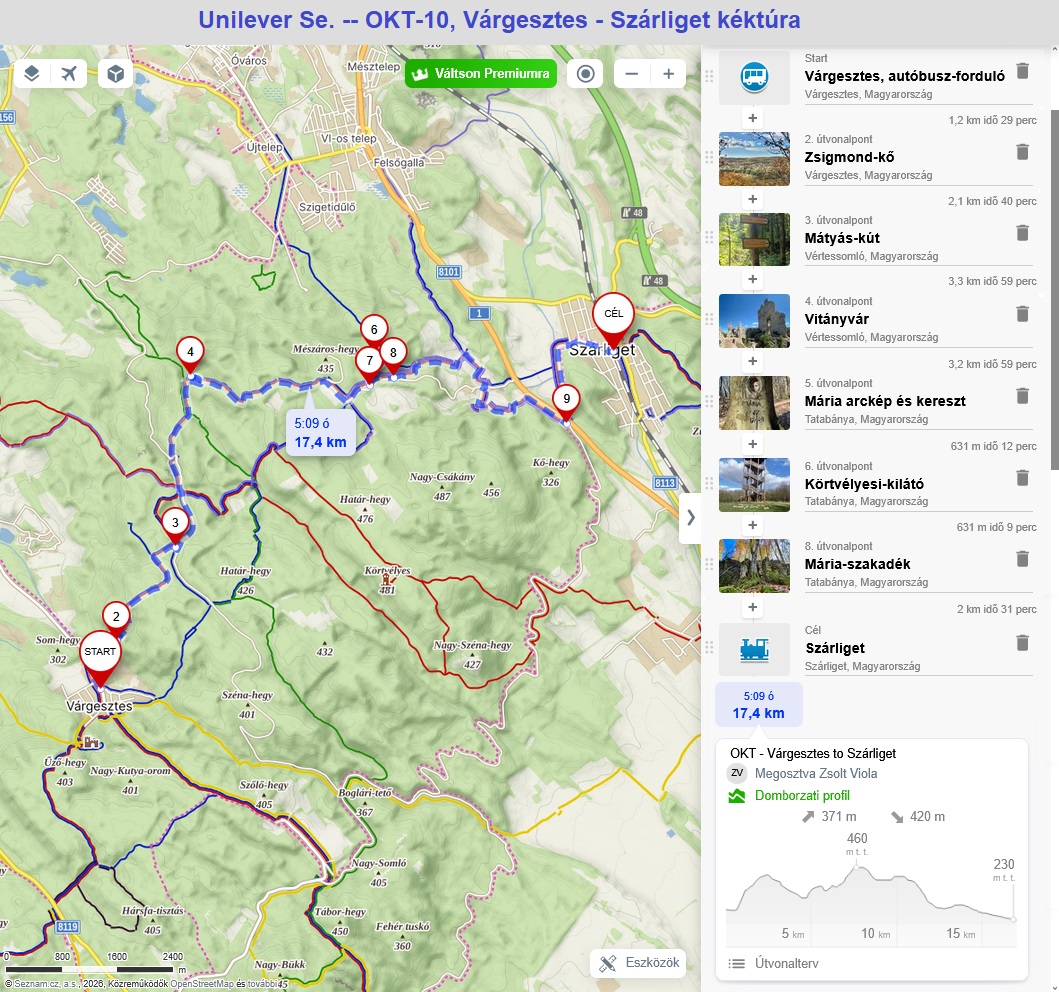This screenshot has height=992, width=1059.
Task: Open the Eszközök tools menu
Action: tap(639, 963)
